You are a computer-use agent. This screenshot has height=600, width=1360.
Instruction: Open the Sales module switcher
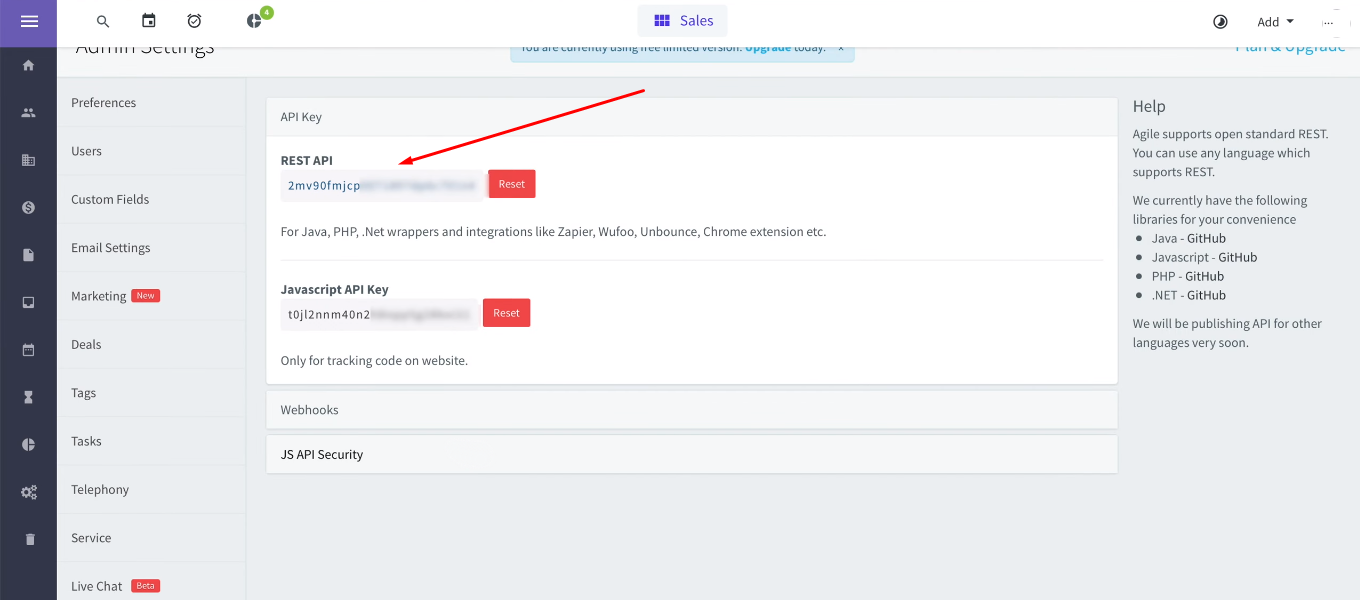click(x=683, y=21)
